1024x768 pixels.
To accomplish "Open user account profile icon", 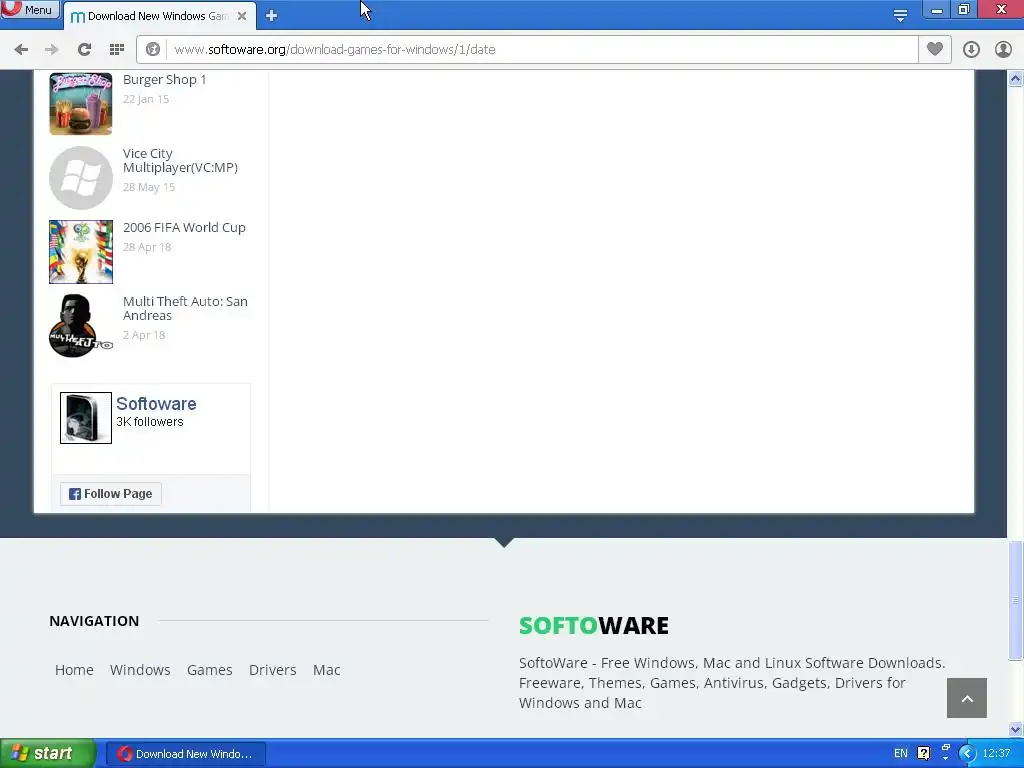I will point(1003,50).
